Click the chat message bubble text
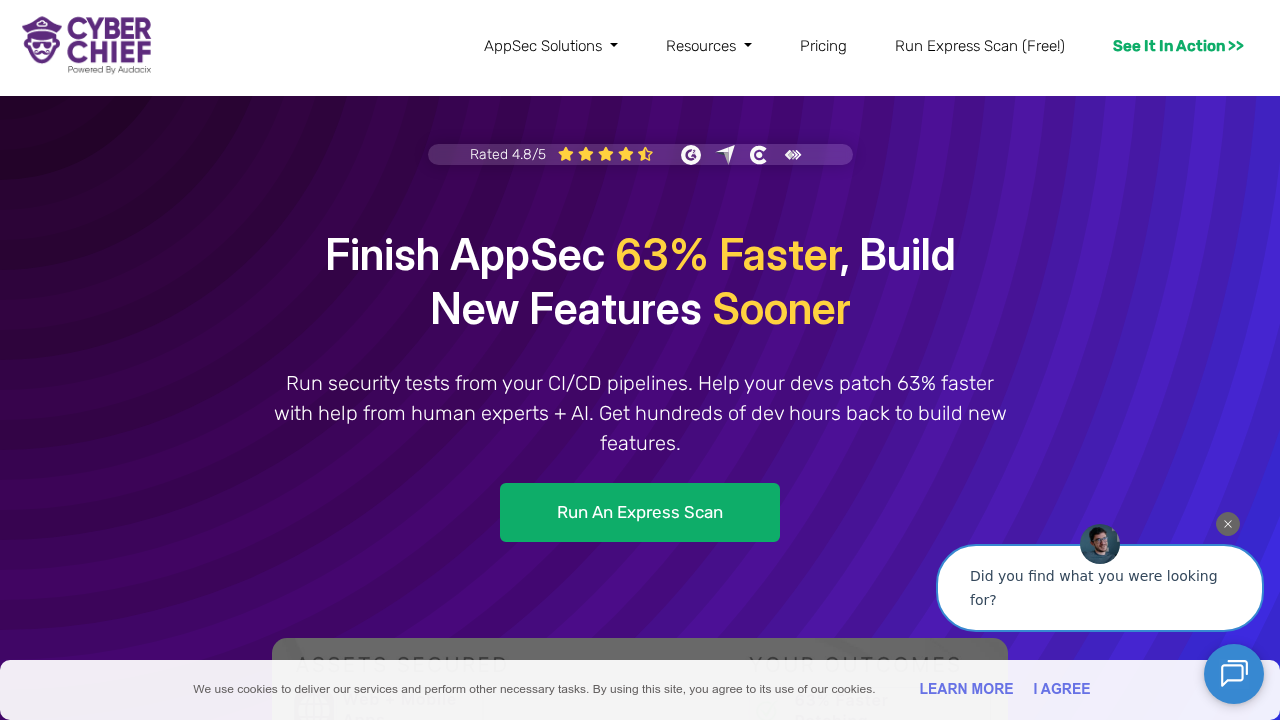Screen dimensions: 1280x720 1094,588
